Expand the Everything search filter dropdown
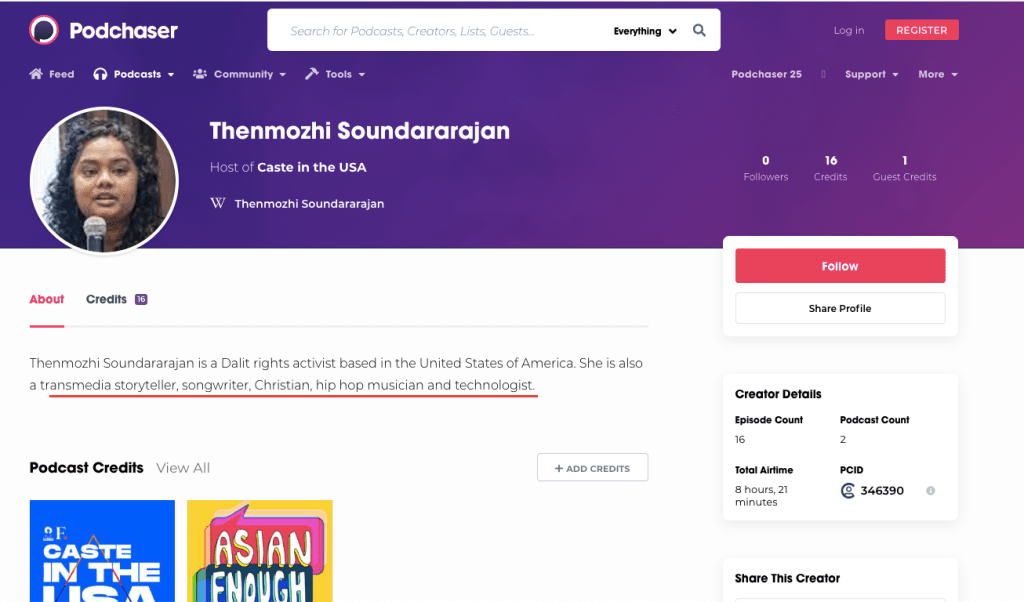 [645, 31]
